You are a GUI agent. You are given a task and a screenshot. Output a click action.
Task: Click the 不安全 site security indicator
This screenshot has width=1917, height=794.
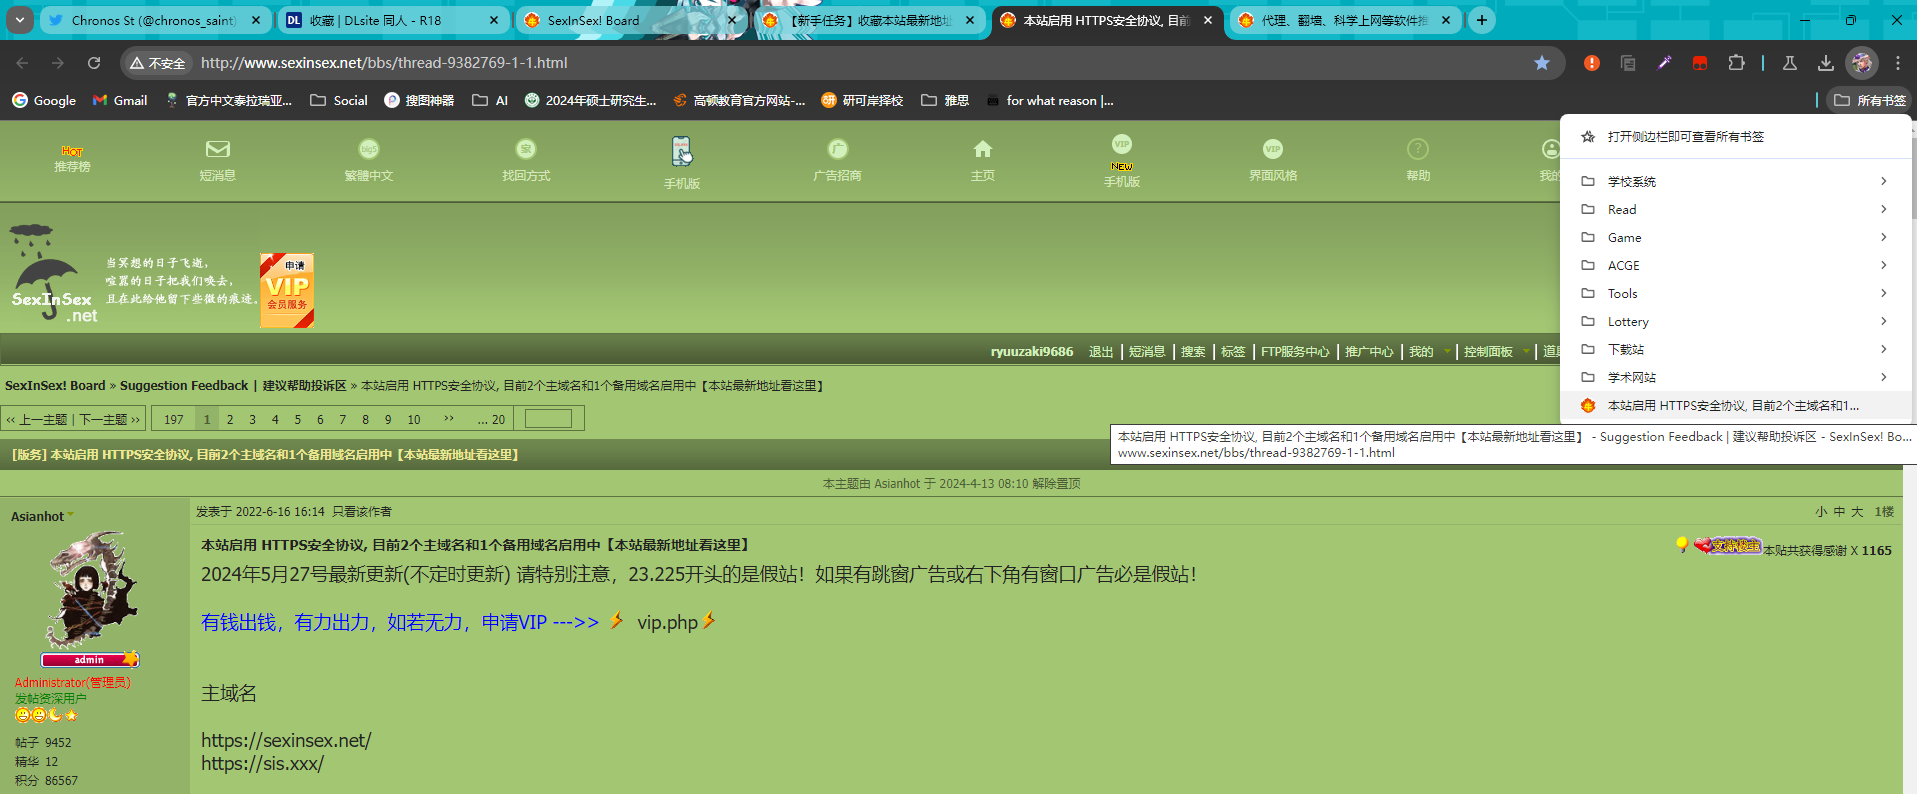[158, 63]
